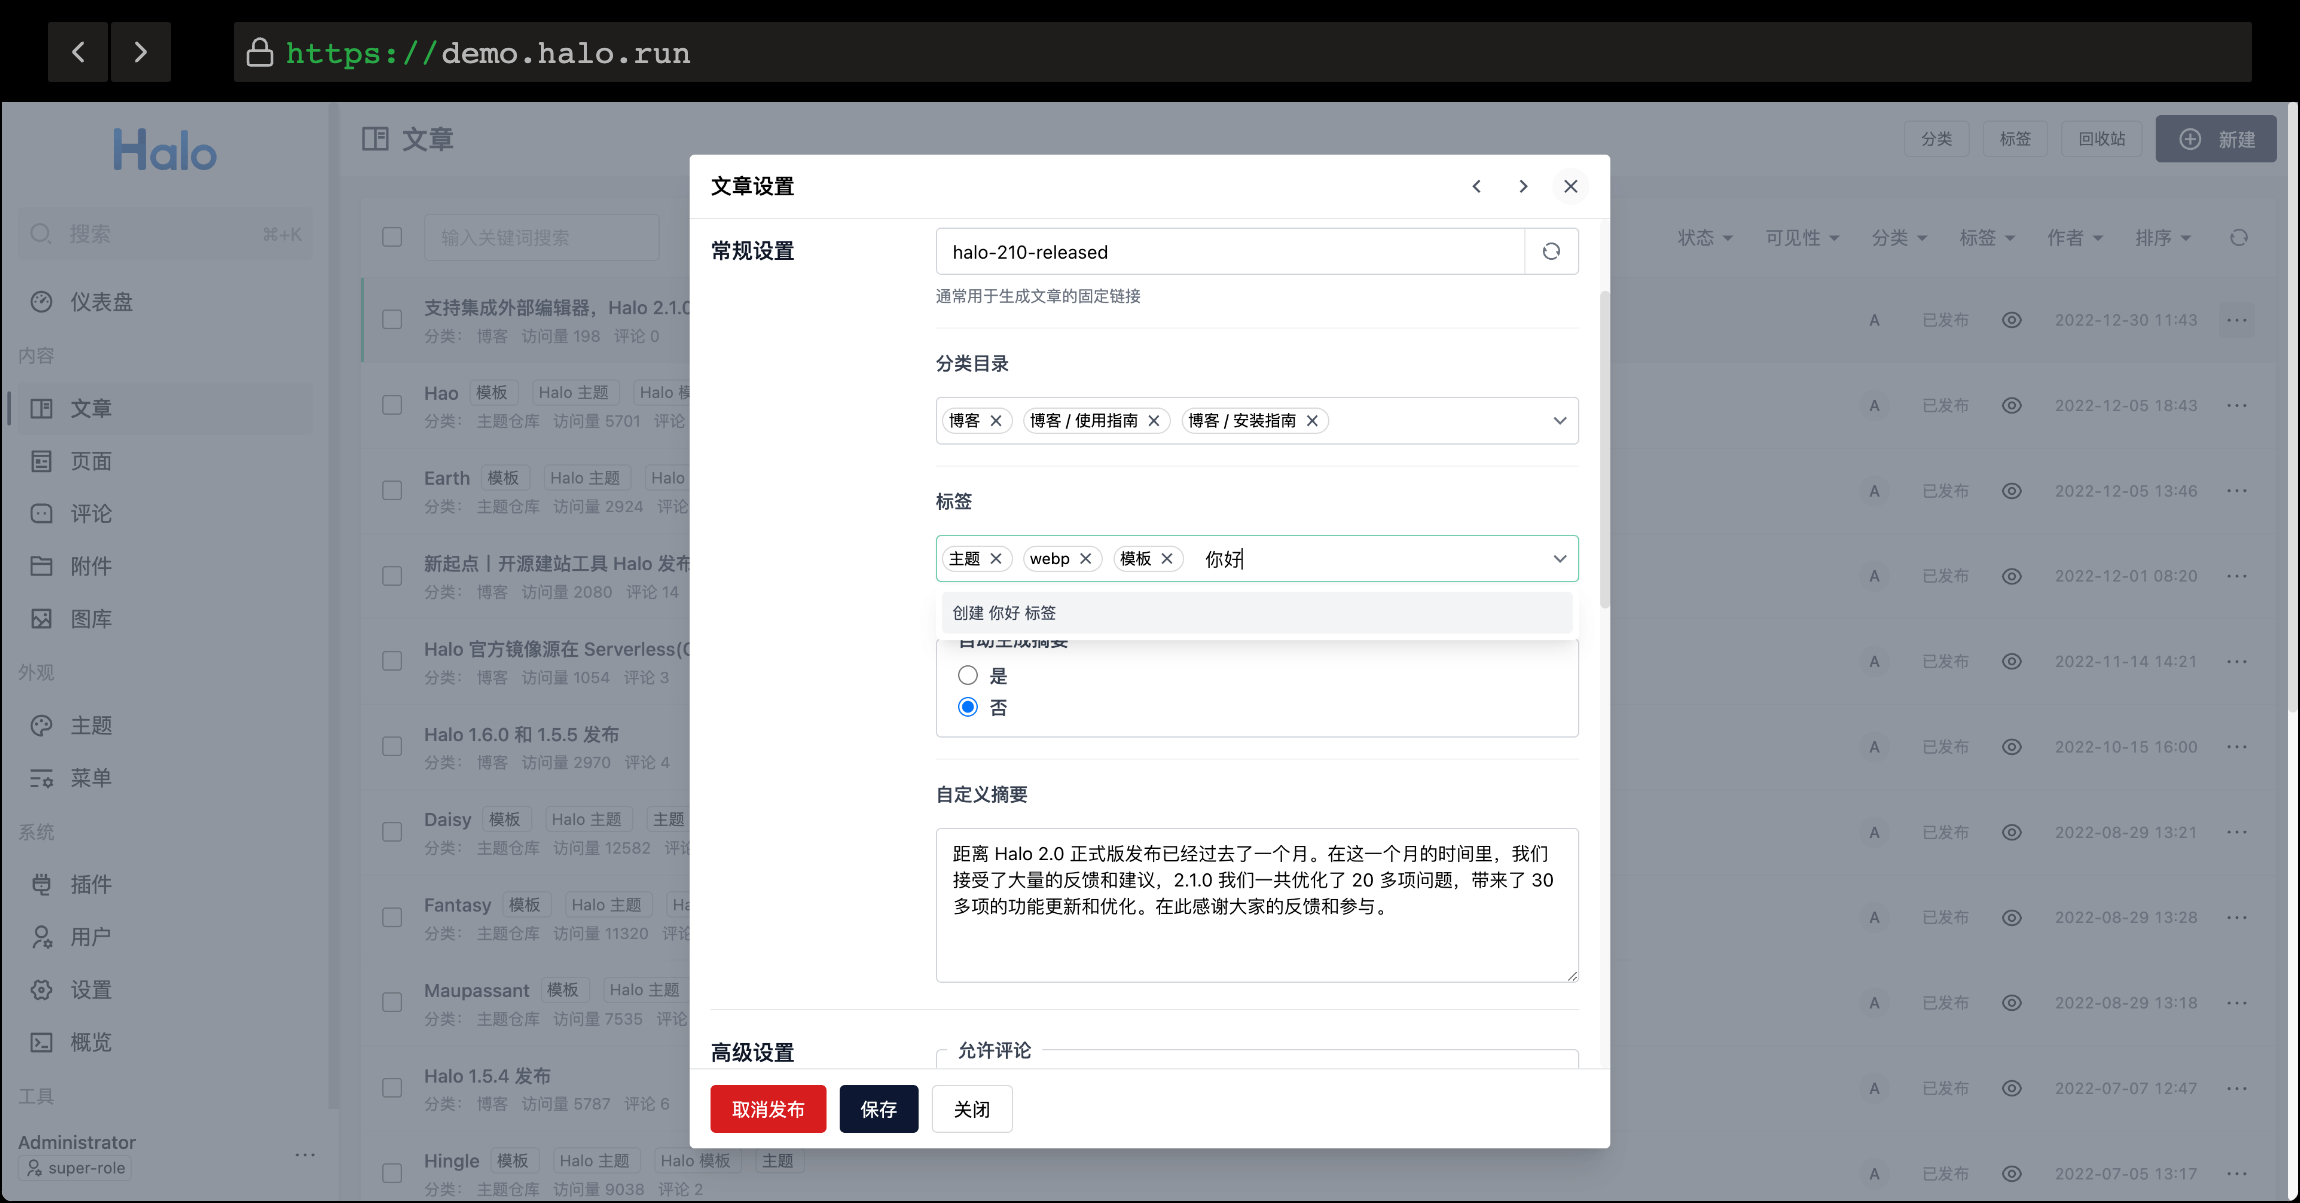
Task: Go to previous article in settings dialog
Action: pos(1476,186)
